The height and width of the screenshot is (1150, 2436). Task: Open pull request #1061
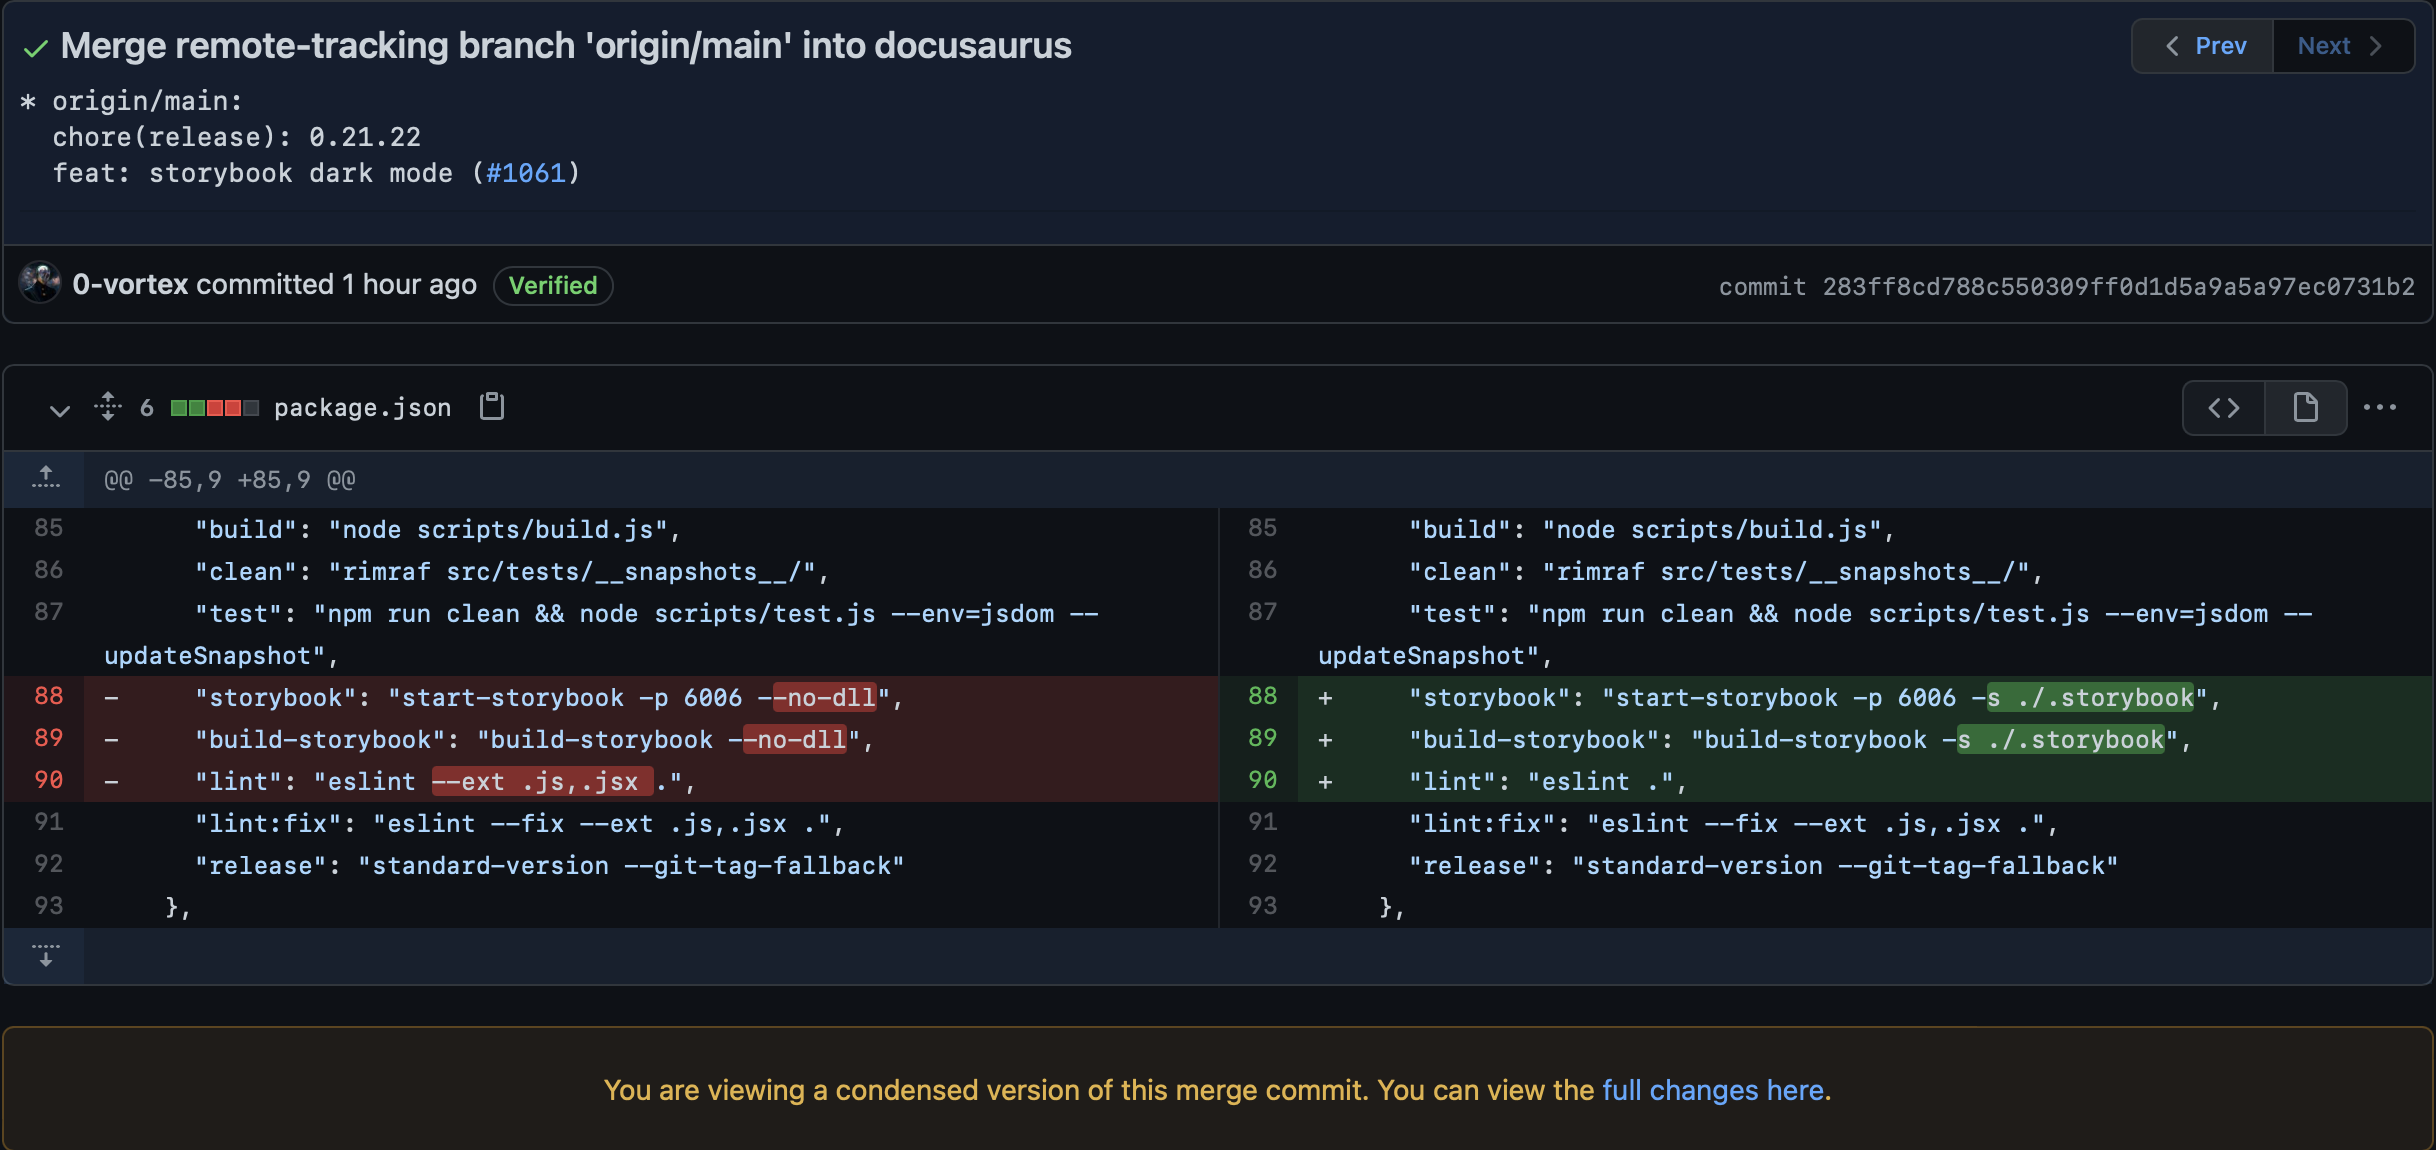[x=529, y=173]
